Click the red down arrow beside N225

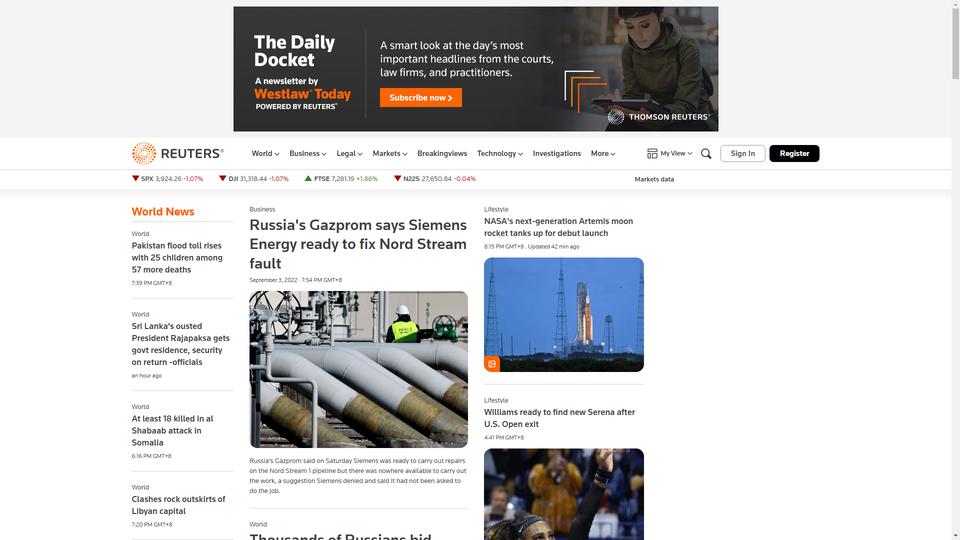click(397, 178)
